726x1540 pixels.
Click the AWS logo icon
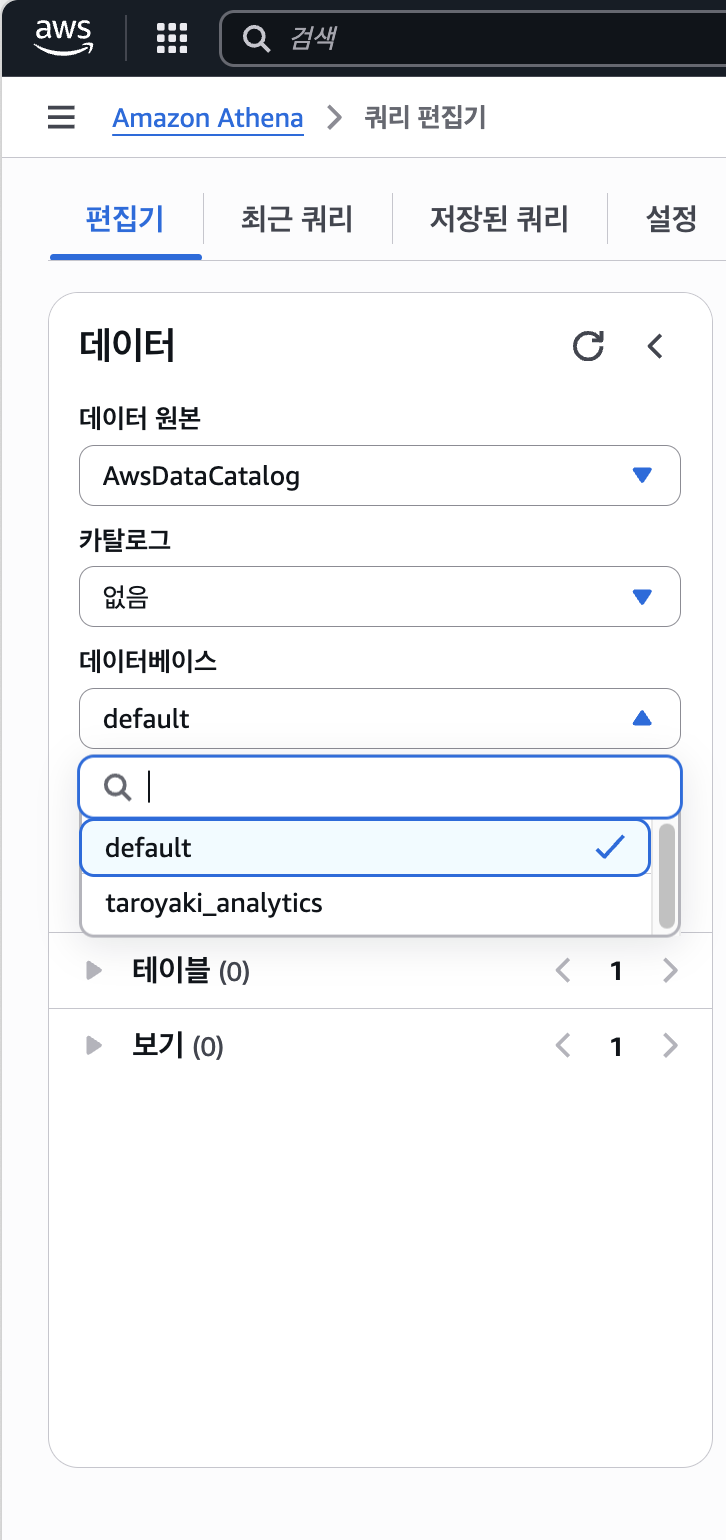(x=63, y=37)
